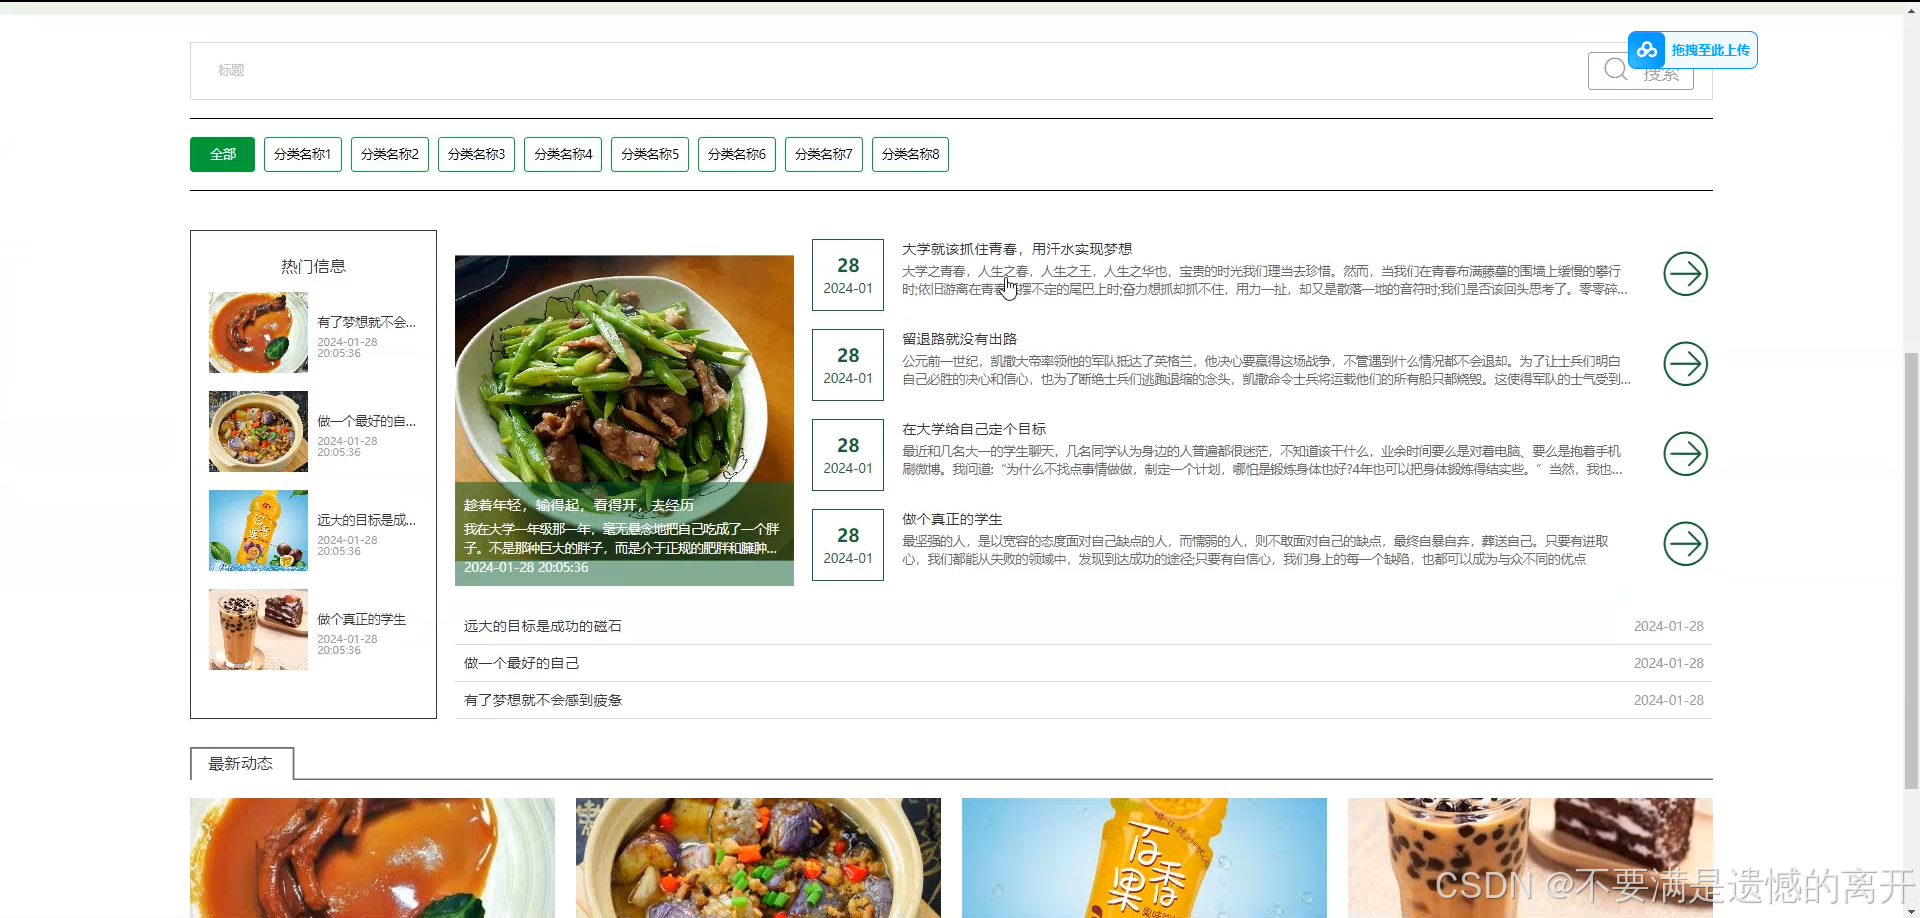
Task: Click featured caption 趁着年轻，输得起
Action: [578, 505]
